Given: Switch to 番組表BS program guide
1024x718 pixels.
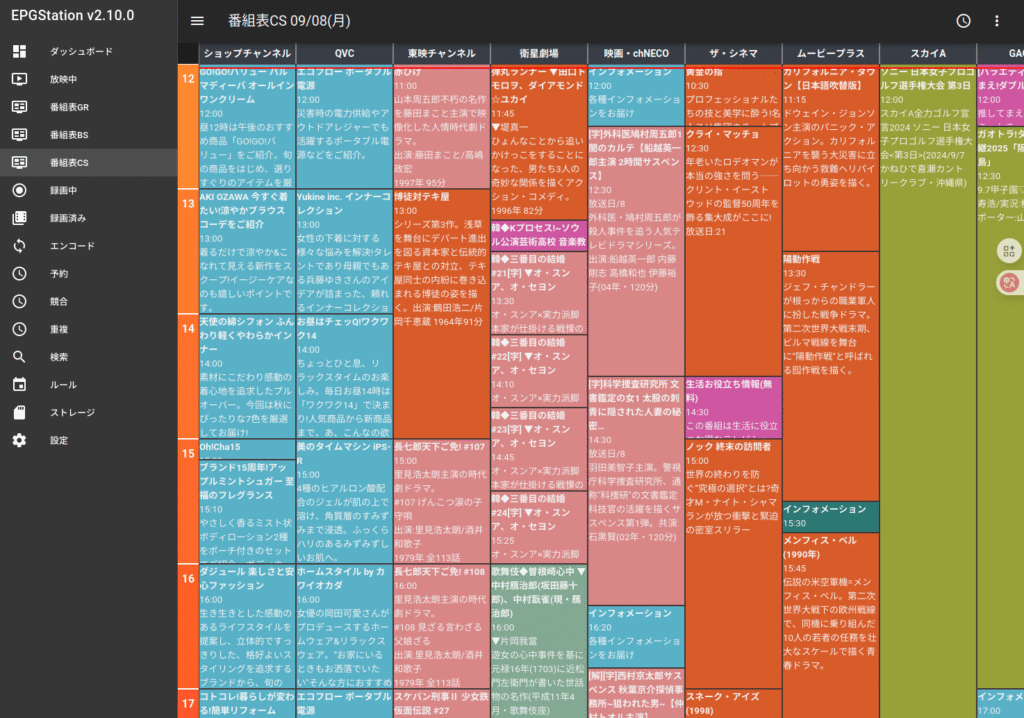Looking at the screenshot, I should coord(69,134).
